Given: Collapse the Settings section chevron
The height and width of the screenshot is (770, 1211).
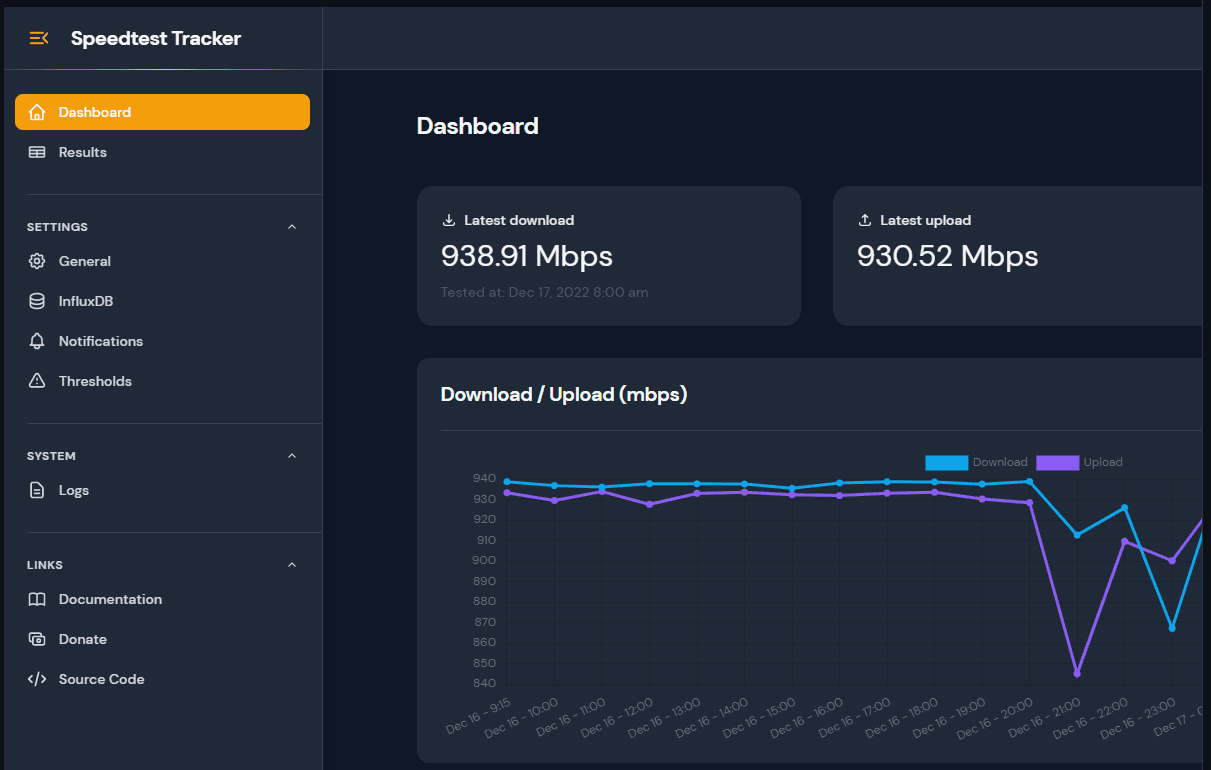Looking at the screenshot, I should click(x=292, y=227).
